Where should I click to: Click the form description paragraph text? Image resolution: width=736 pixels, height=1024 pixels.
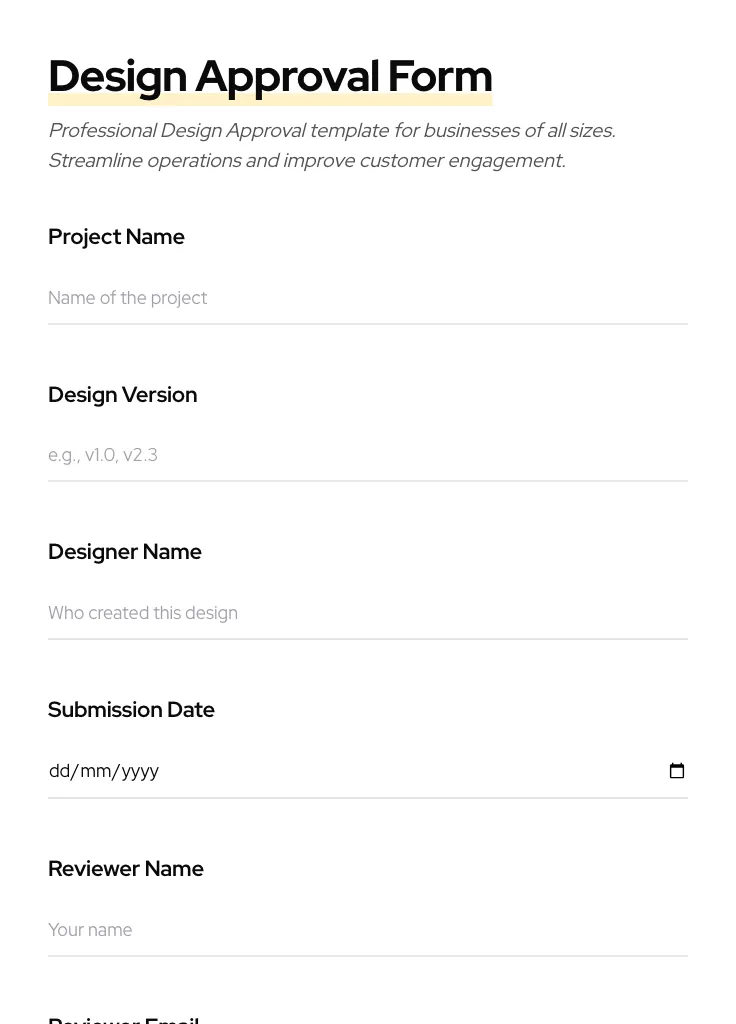[332, 145]
